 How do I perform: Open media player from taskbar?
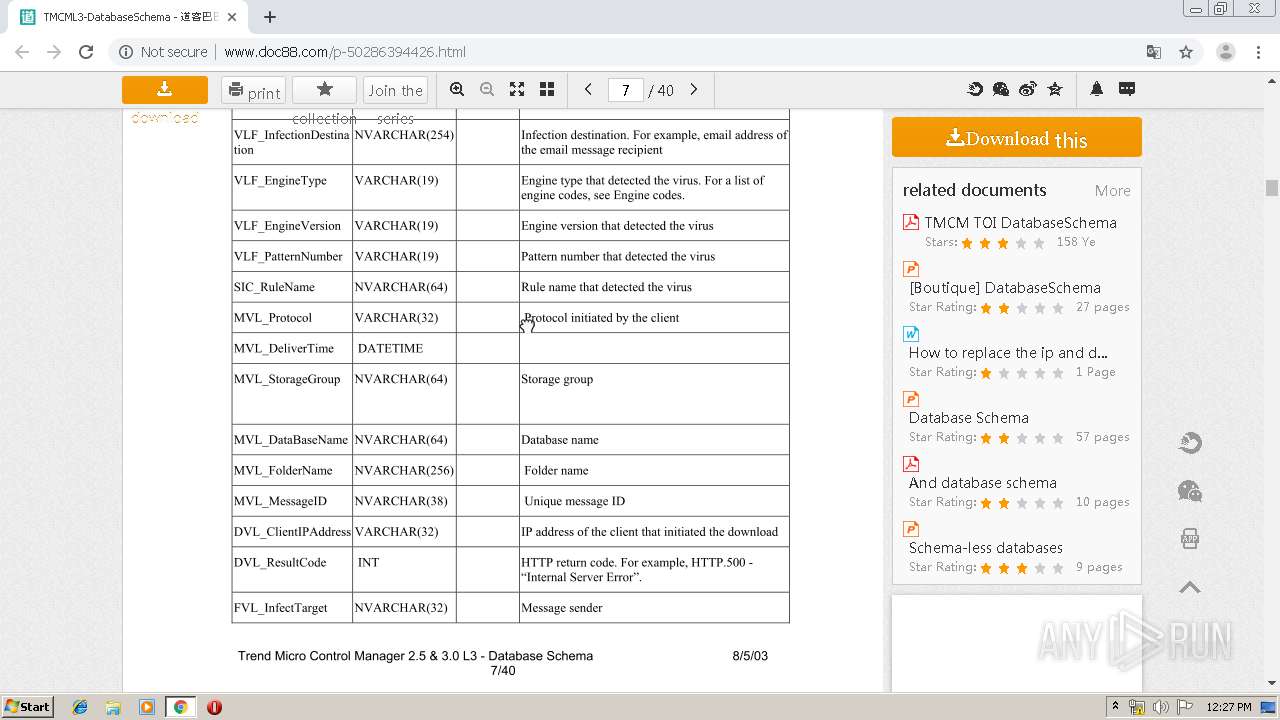[147, 707]
